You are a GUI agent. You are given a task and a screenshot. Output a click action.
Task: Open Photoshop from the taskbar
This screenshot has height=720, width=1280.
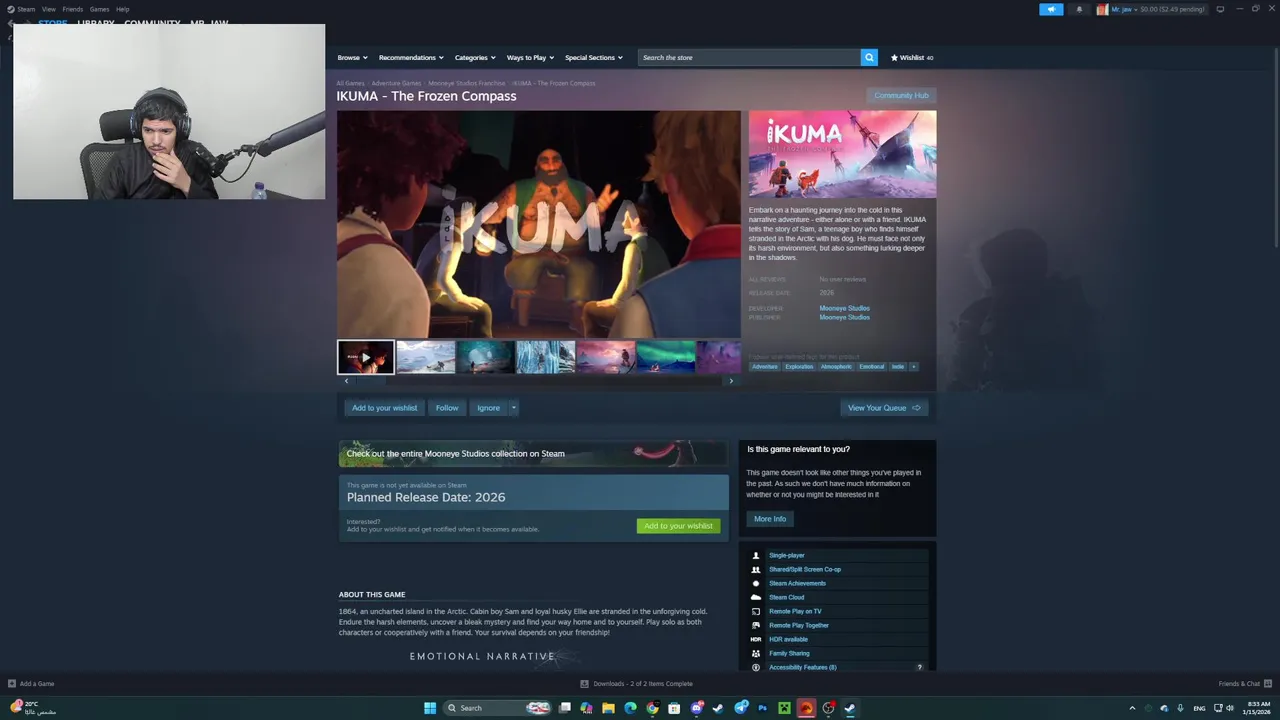click(x=763, y=708)
